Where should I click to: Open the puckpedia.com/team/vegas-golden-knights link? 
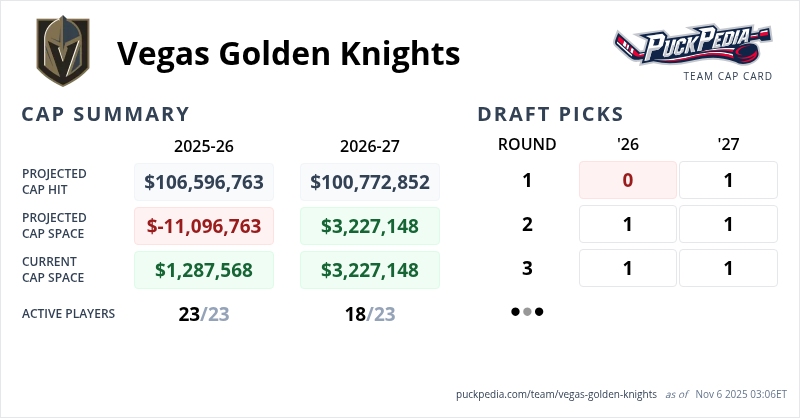tap(555, 395)
